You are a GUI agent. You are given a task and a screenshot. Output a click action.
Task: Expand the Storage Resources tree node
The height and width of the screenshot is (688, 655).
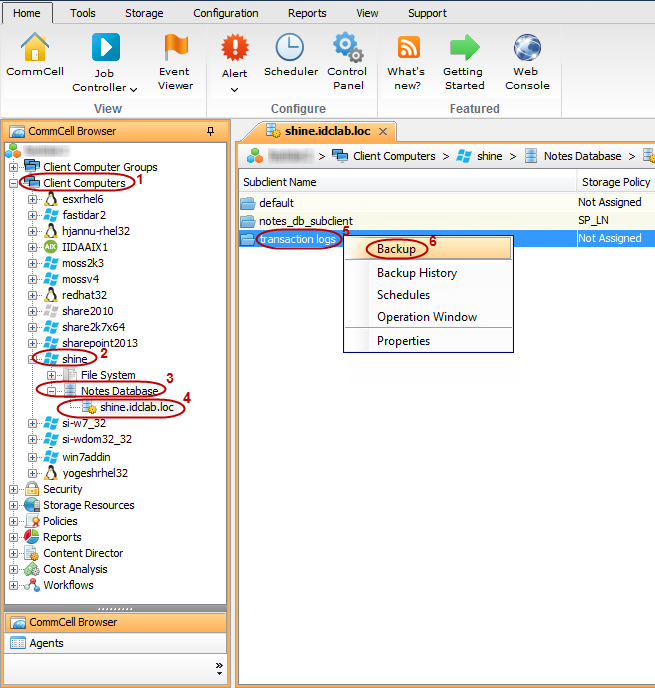tap(14, 505)
